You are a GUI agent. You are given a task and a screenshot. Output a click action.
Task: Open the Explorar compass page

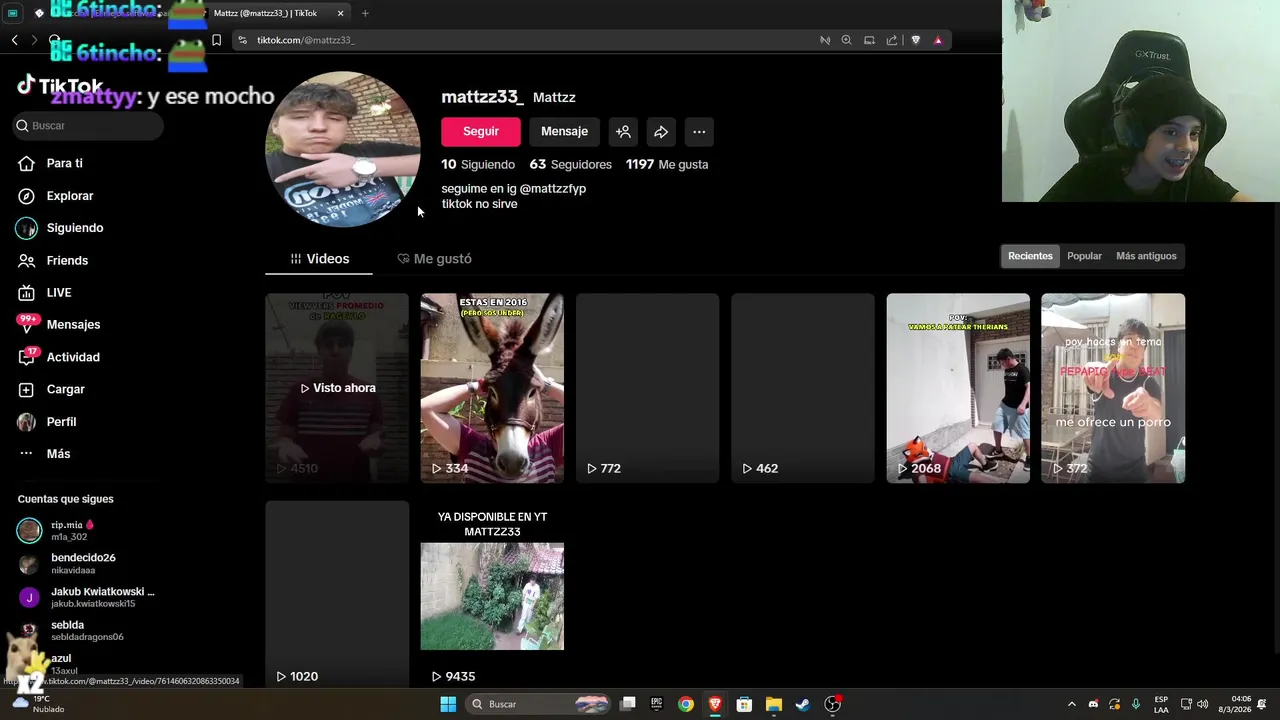pos(69,196)
